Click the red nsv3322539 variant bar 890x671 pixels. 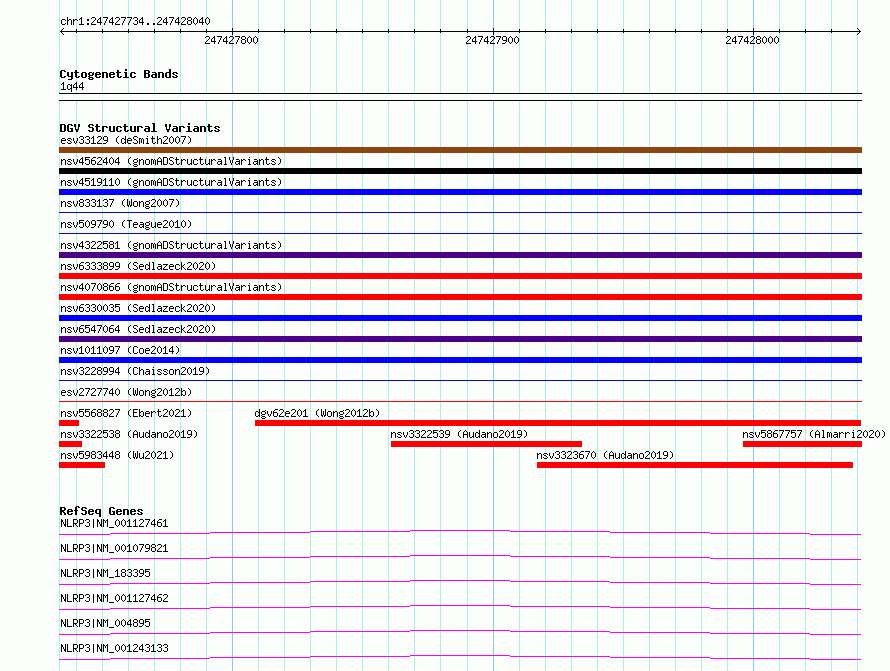(x=486, y=444)
